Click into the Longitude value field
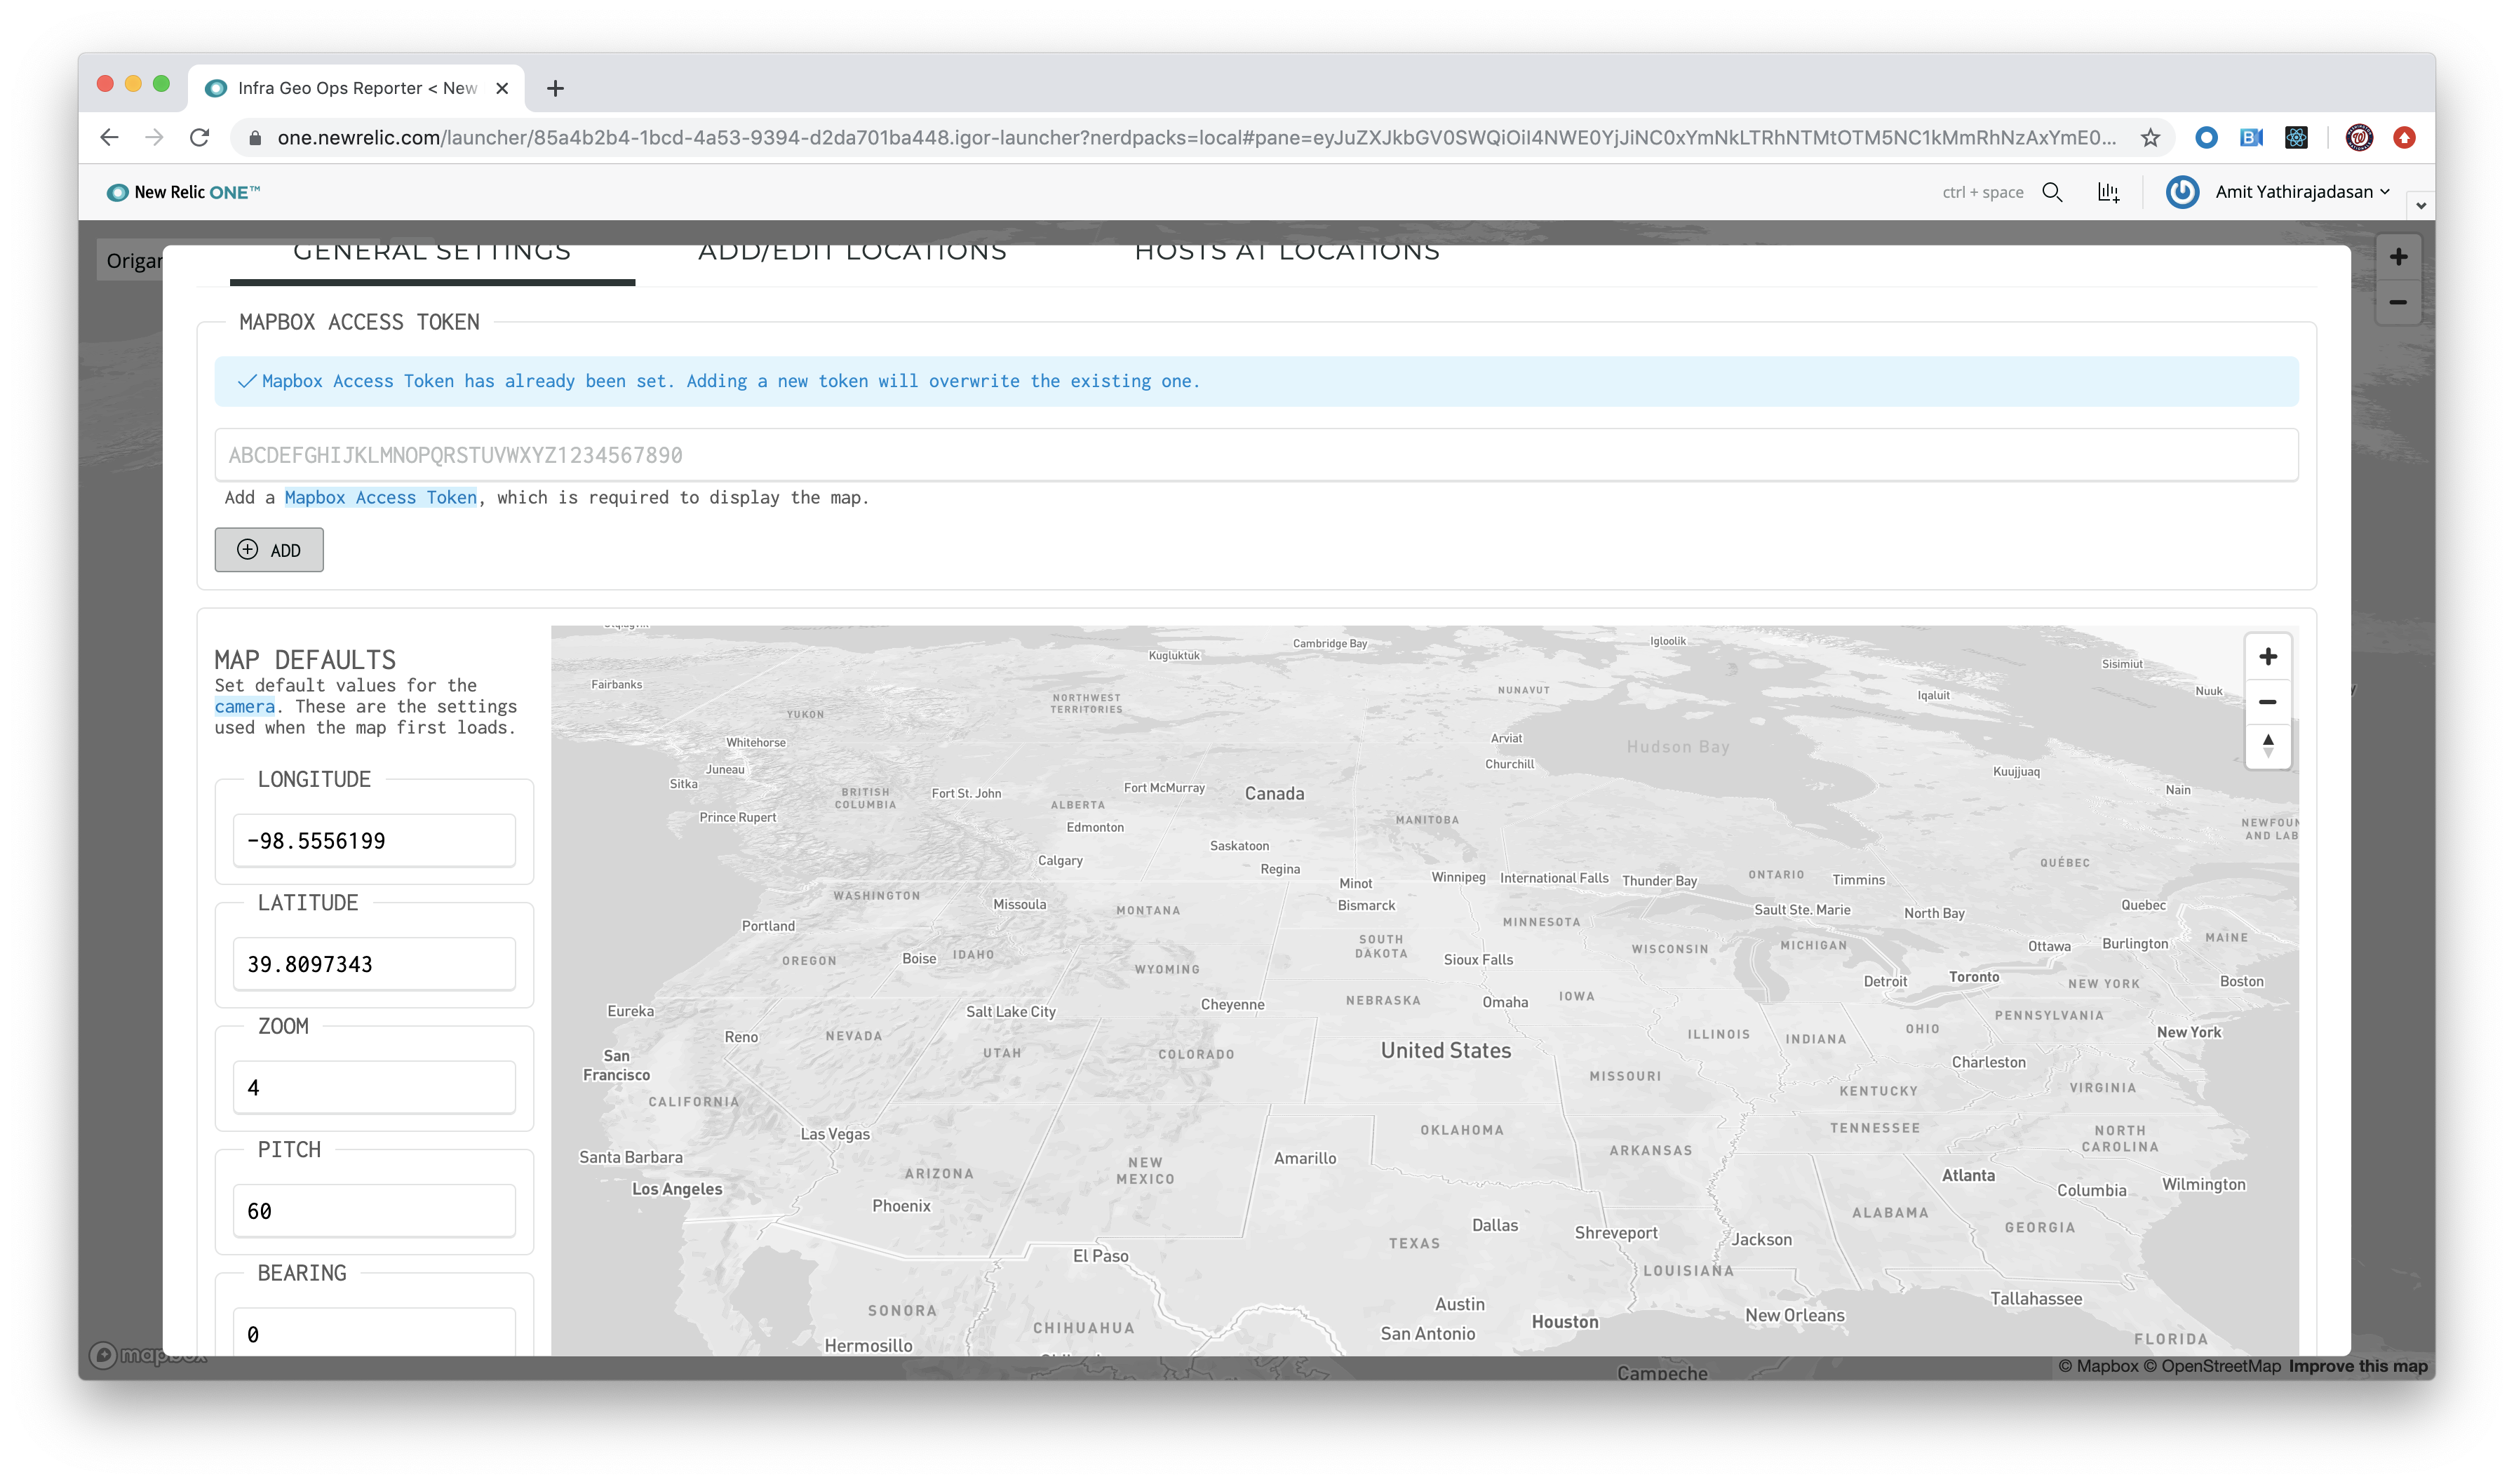This screenshot has height=1484, width=2514. tap(374, 841)
